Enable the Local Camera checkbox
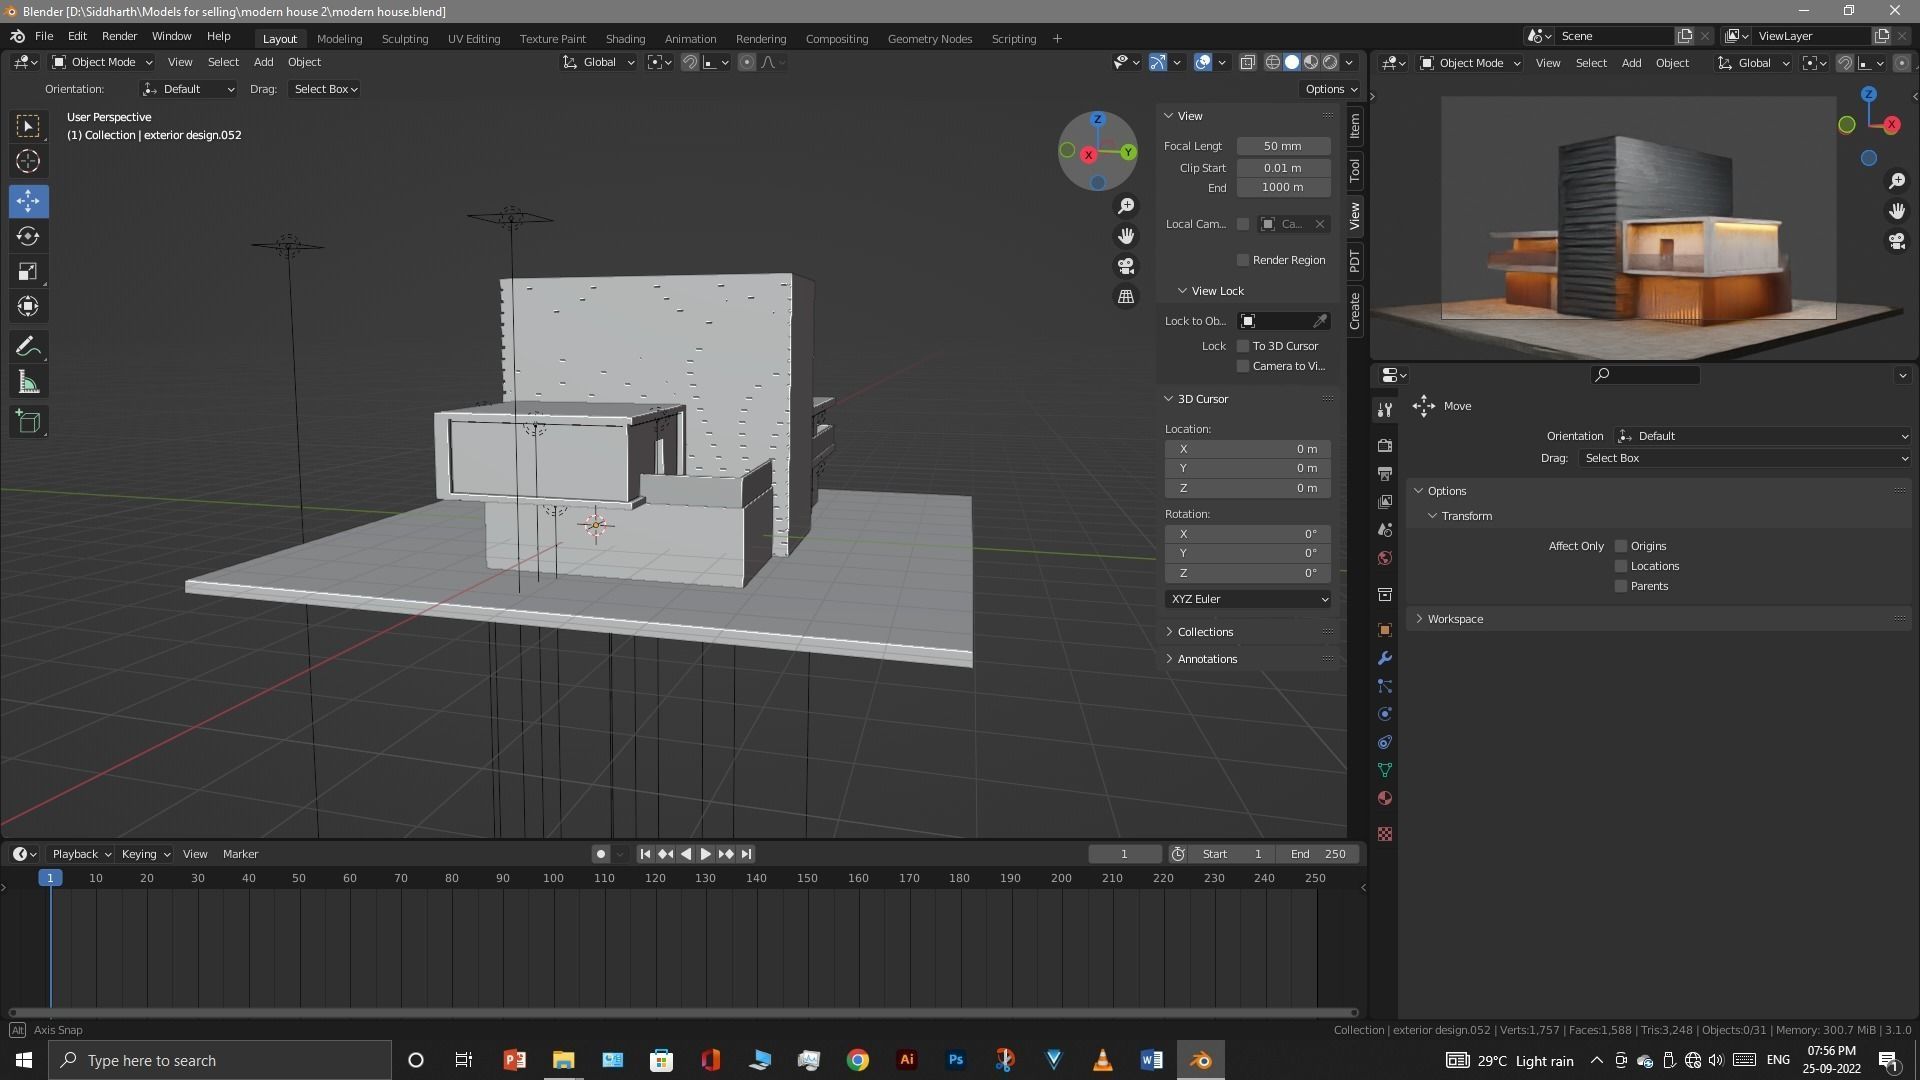Screen dimensions: 1920x1080 coord(1243,224)
